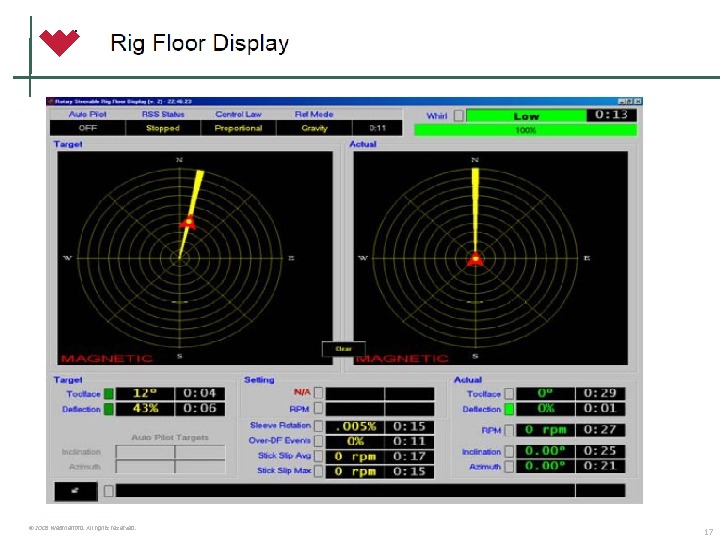
Task: Check the Stick Slip Avg checkbox
Action: tap(318, 456)
